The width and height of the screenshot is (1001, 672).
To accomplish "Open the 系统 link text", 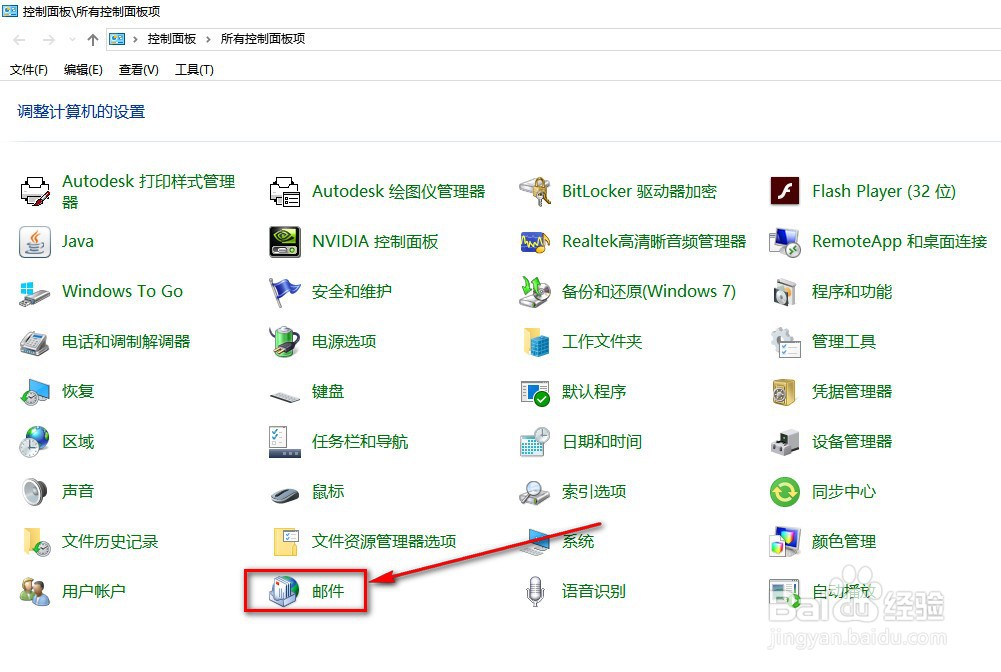I will coord(578,542).
